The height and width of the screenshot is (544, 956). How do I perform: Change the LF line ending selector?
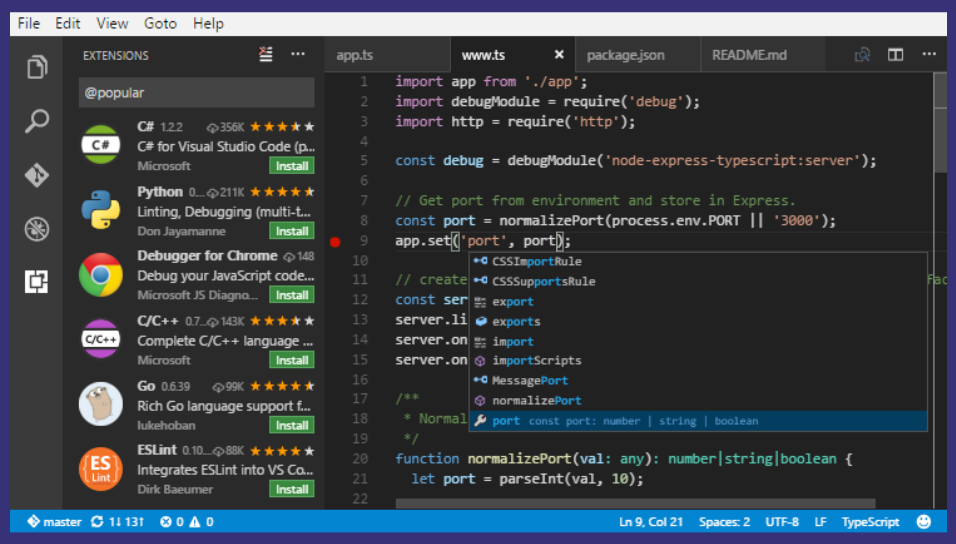point(821,521)
